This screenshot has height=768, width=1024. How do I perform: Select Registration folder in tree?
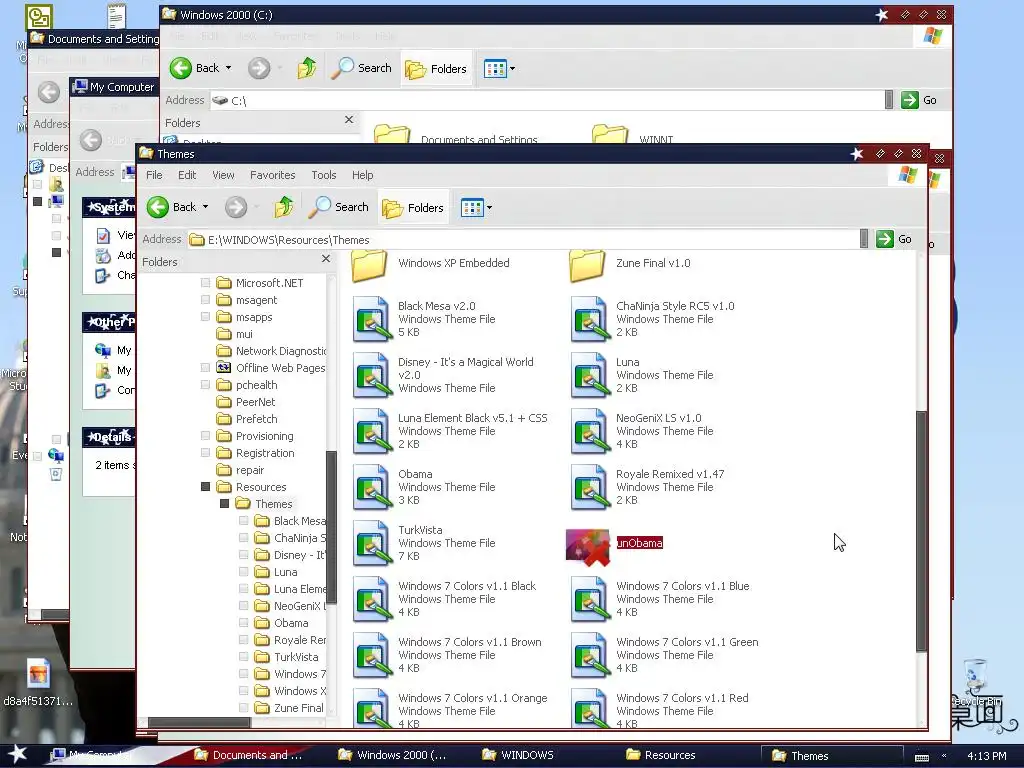click(265, 453)
